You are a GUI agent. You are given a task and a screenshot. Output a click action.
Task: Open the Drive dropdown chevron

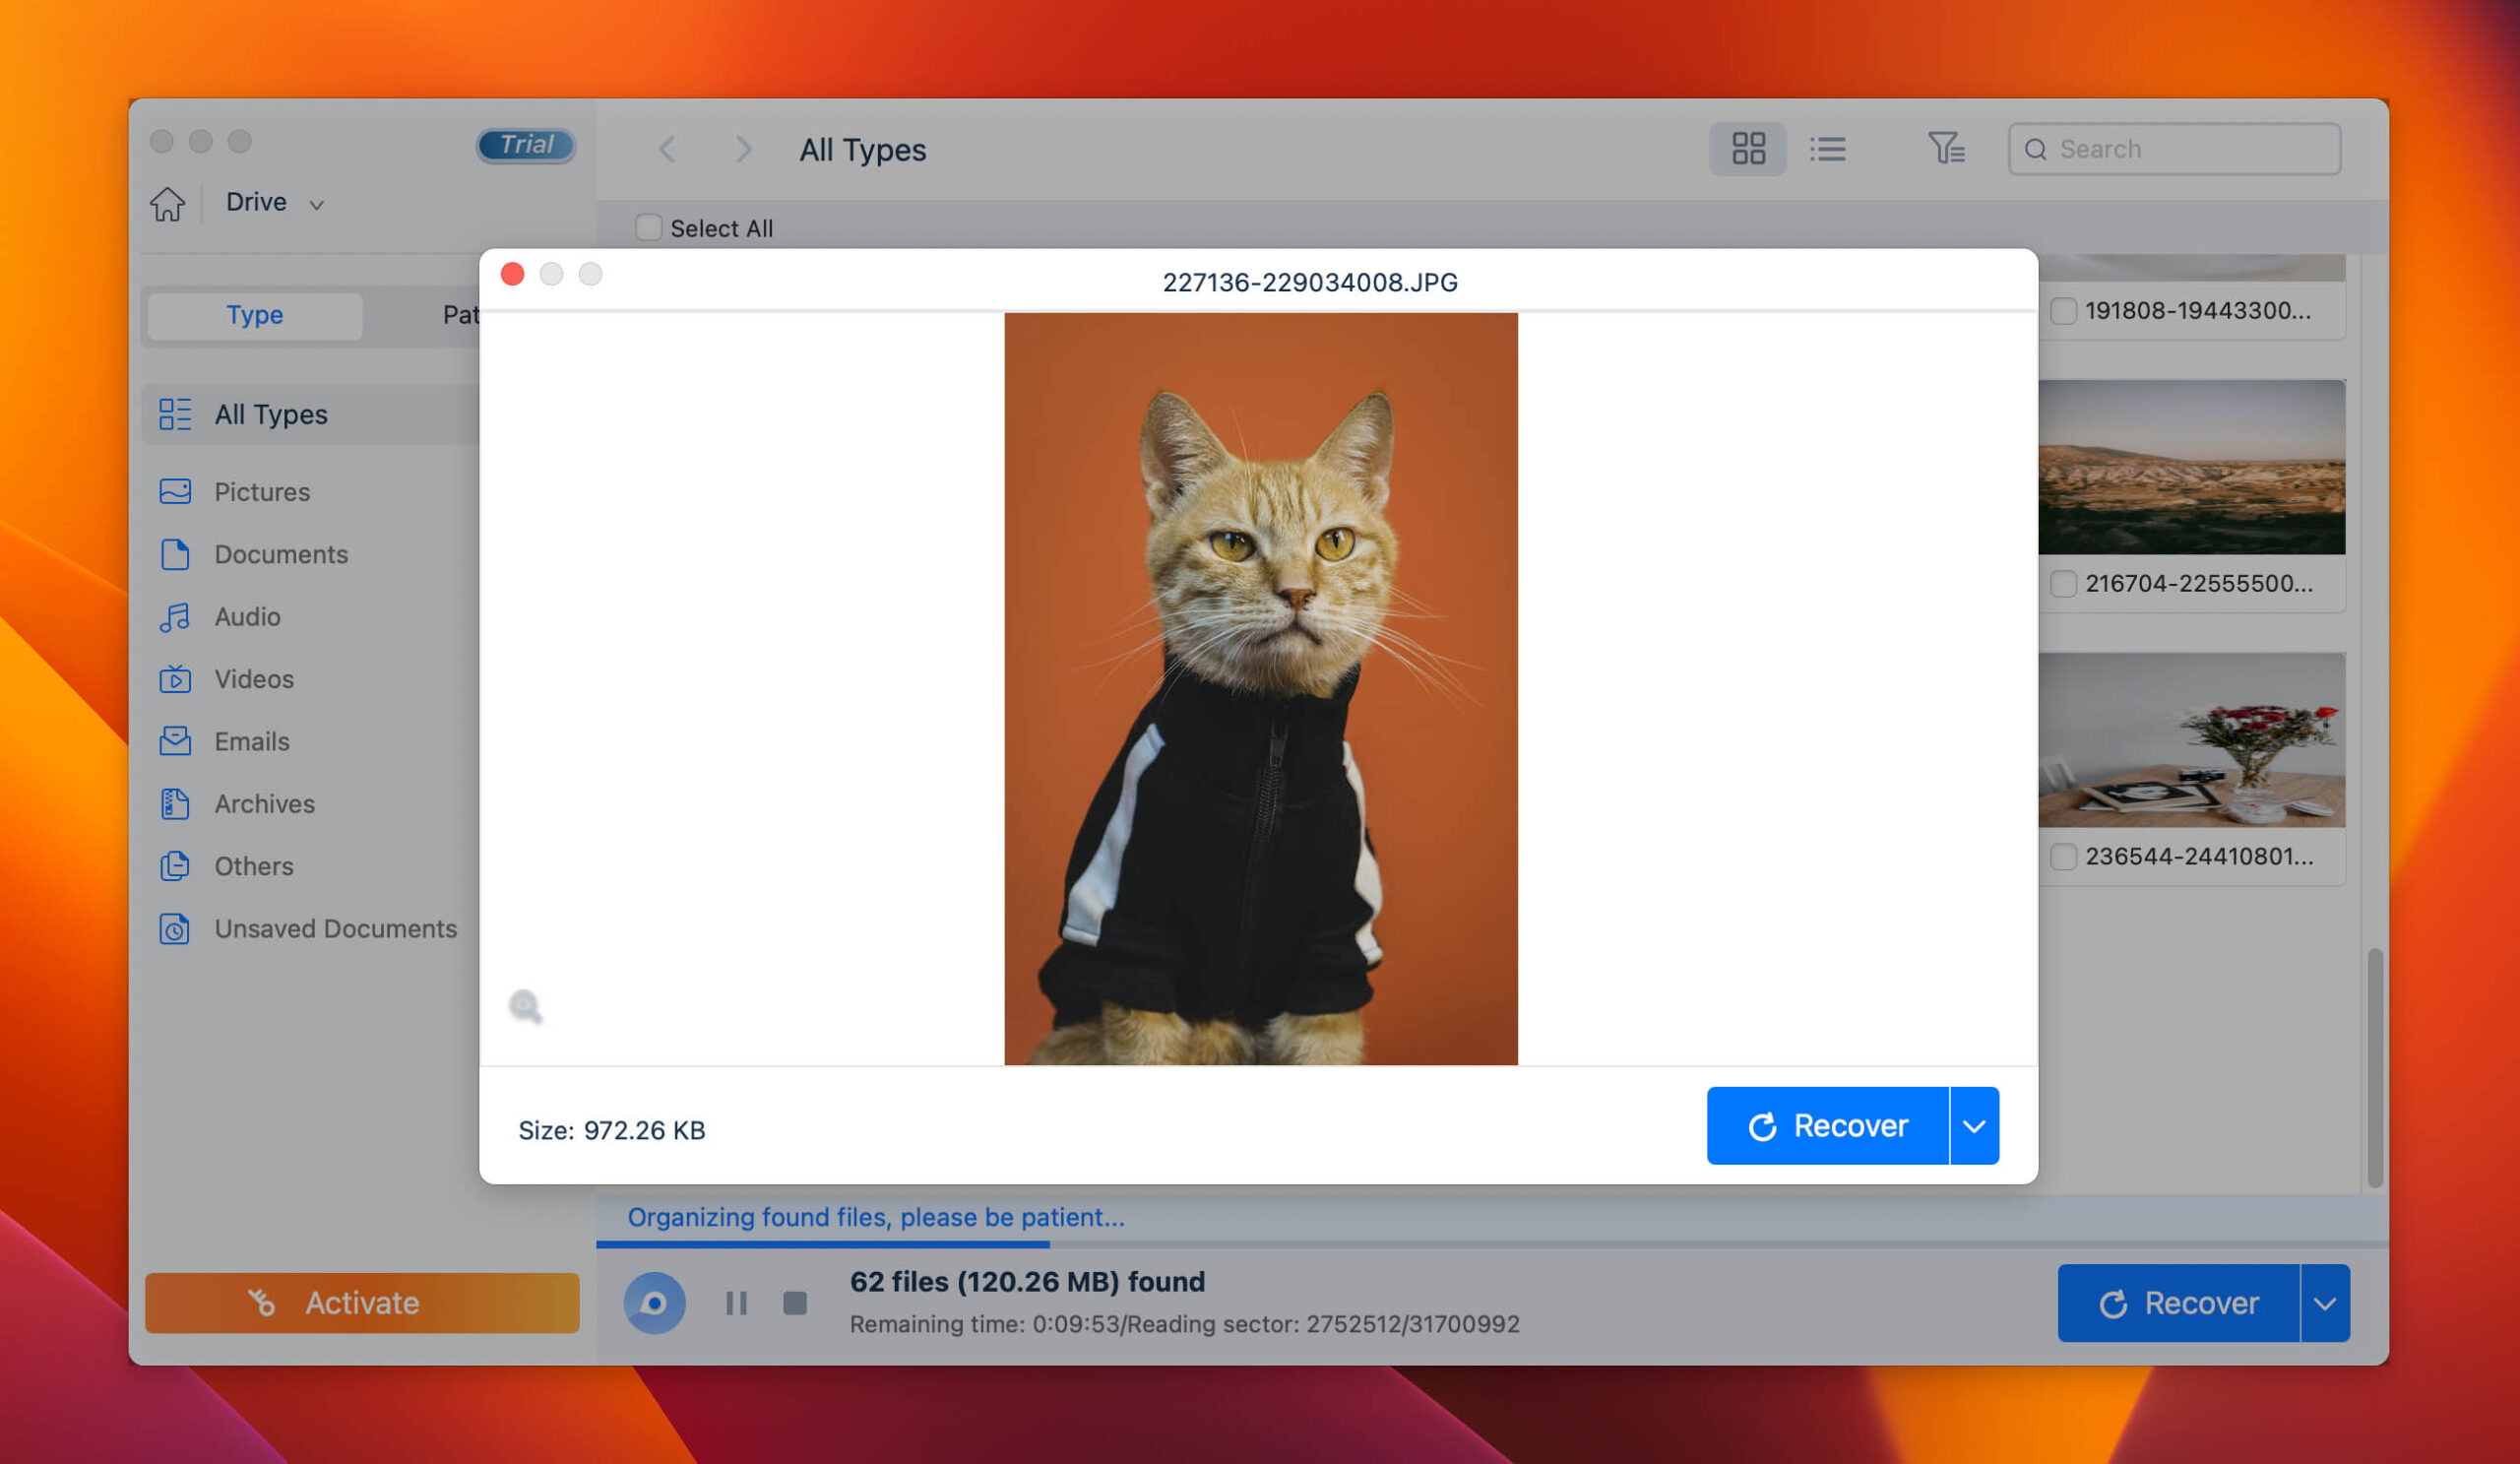pos(316,205)
